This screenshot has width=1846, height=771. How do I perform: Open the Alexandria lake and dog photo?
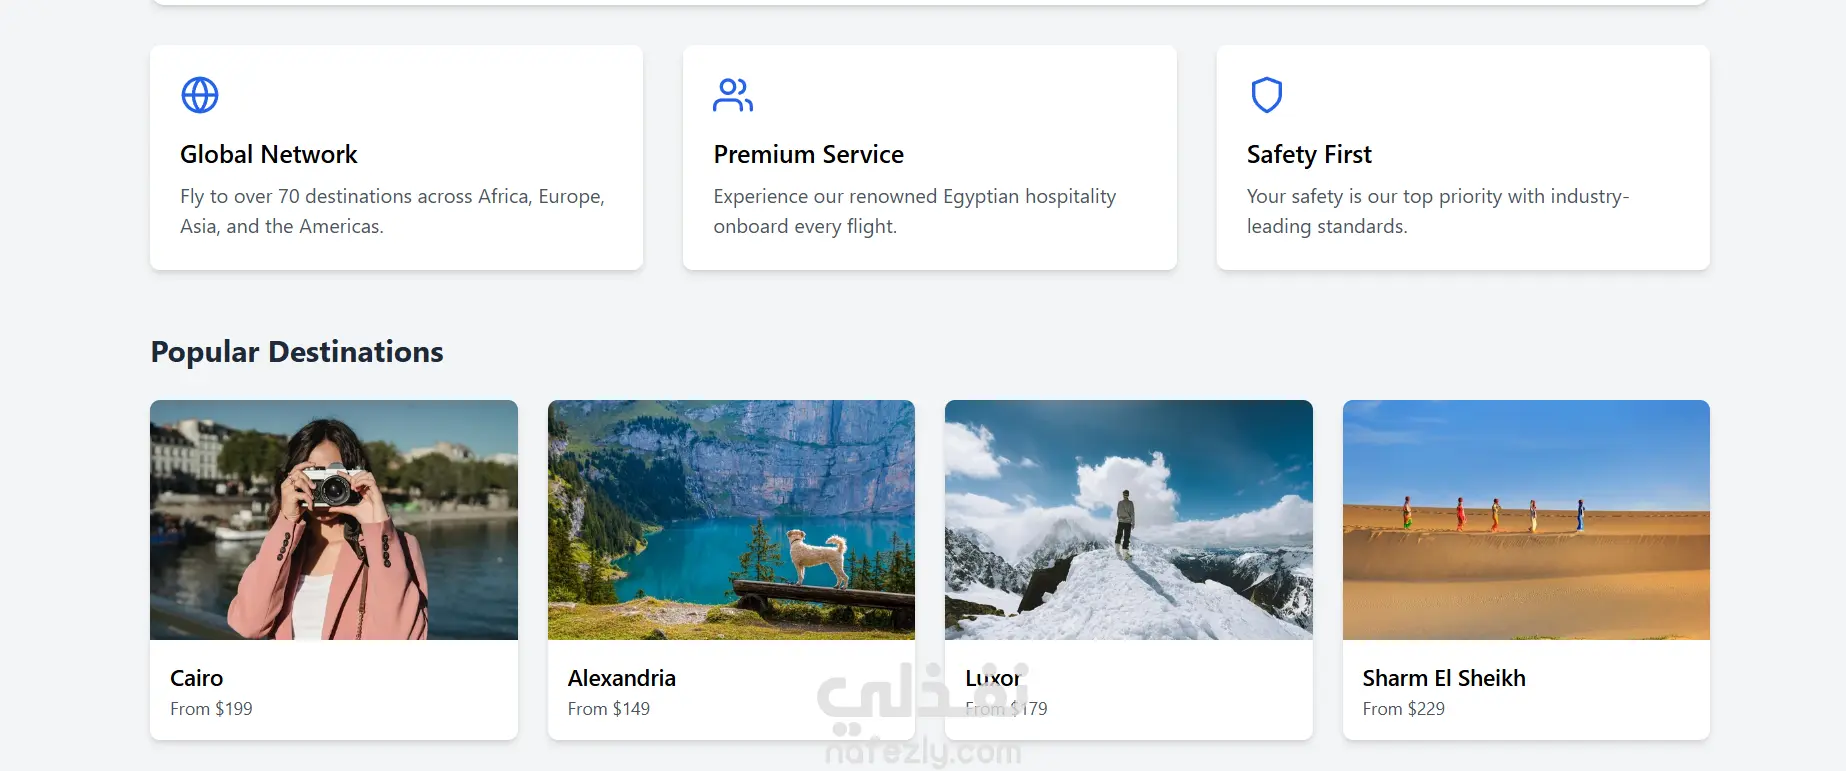(x=731, y=520)
